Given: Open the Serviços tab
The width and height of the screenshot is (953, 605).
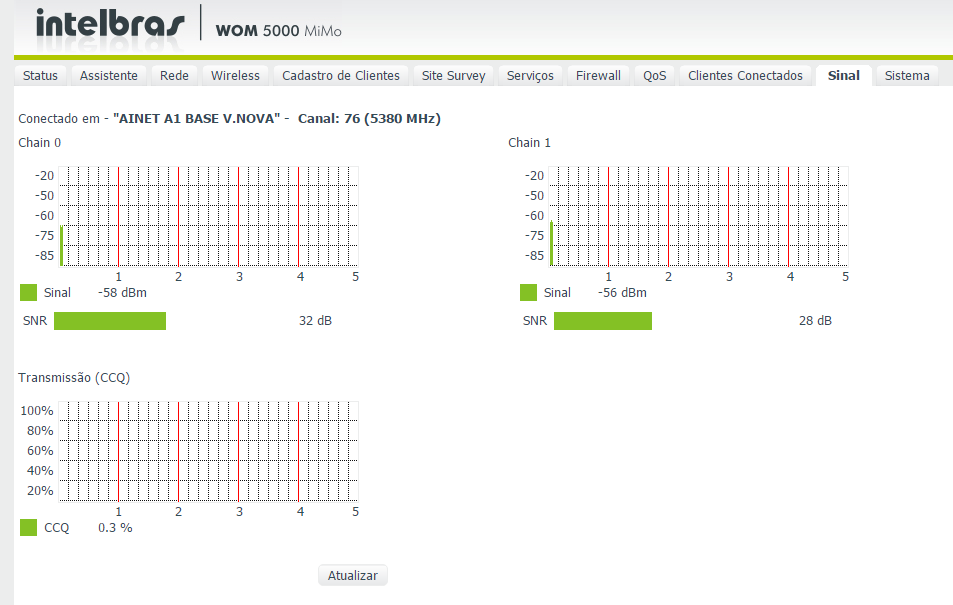Looking at the screenshot, I should 530,75.
